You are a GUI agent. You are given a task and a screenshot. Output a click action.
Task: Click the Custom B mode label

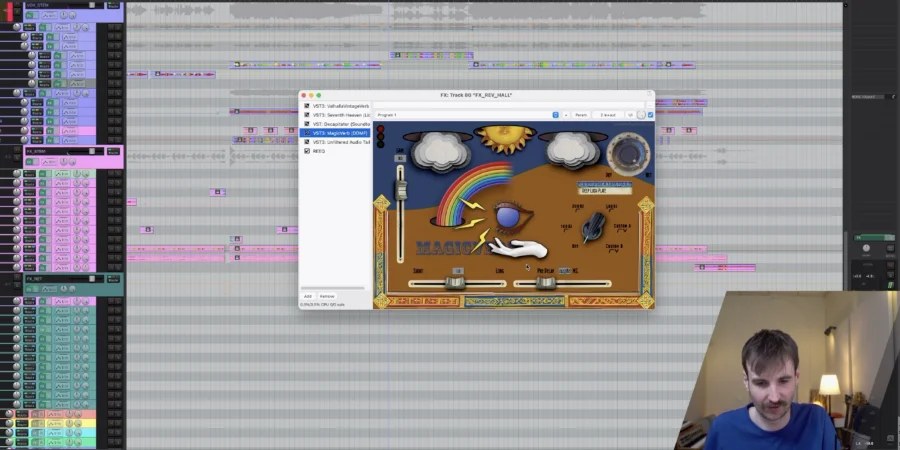[x=614, y=246]
